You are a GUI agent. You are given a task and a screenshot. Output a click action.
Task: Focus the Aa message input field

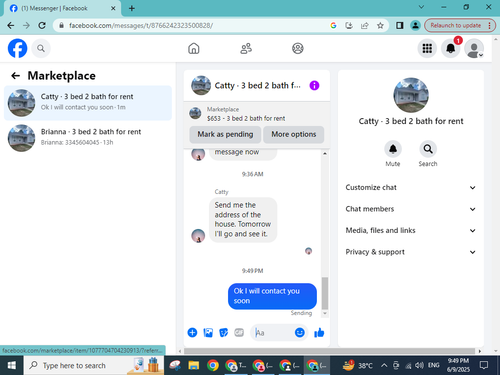coord(273,333)
